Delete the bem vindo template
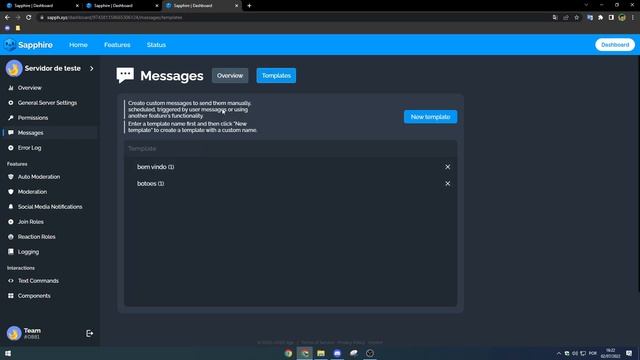Image resolution: width=640 pixels, height=360 pixels. coord(448,167)
